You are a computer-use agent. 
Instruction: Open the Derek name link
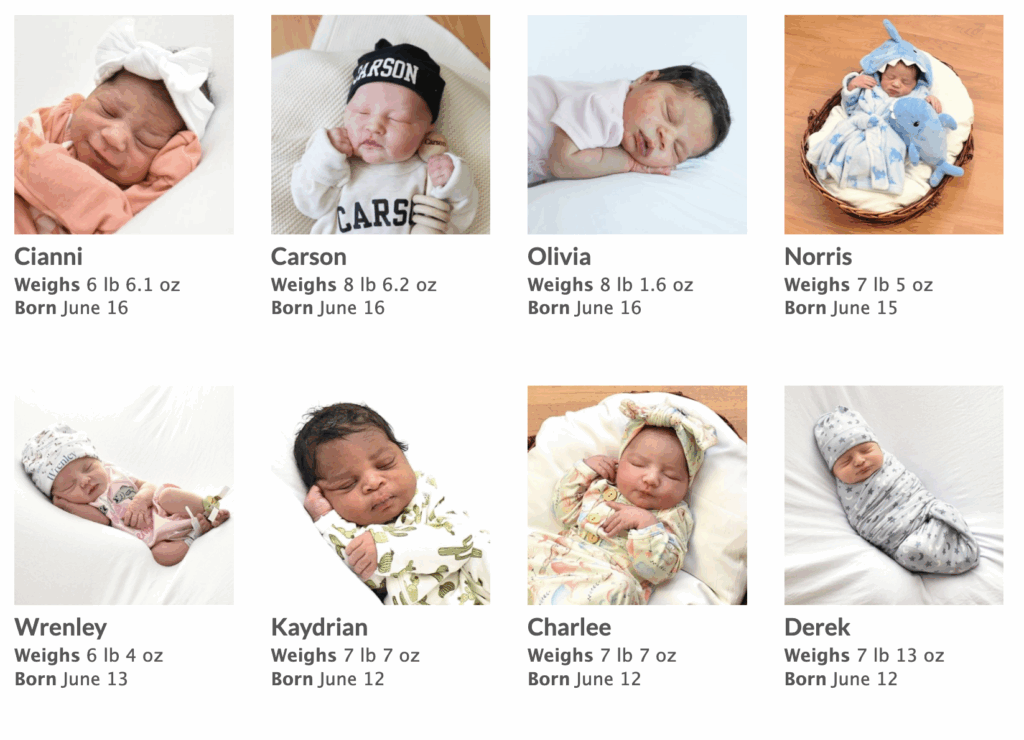pos(817,628)
